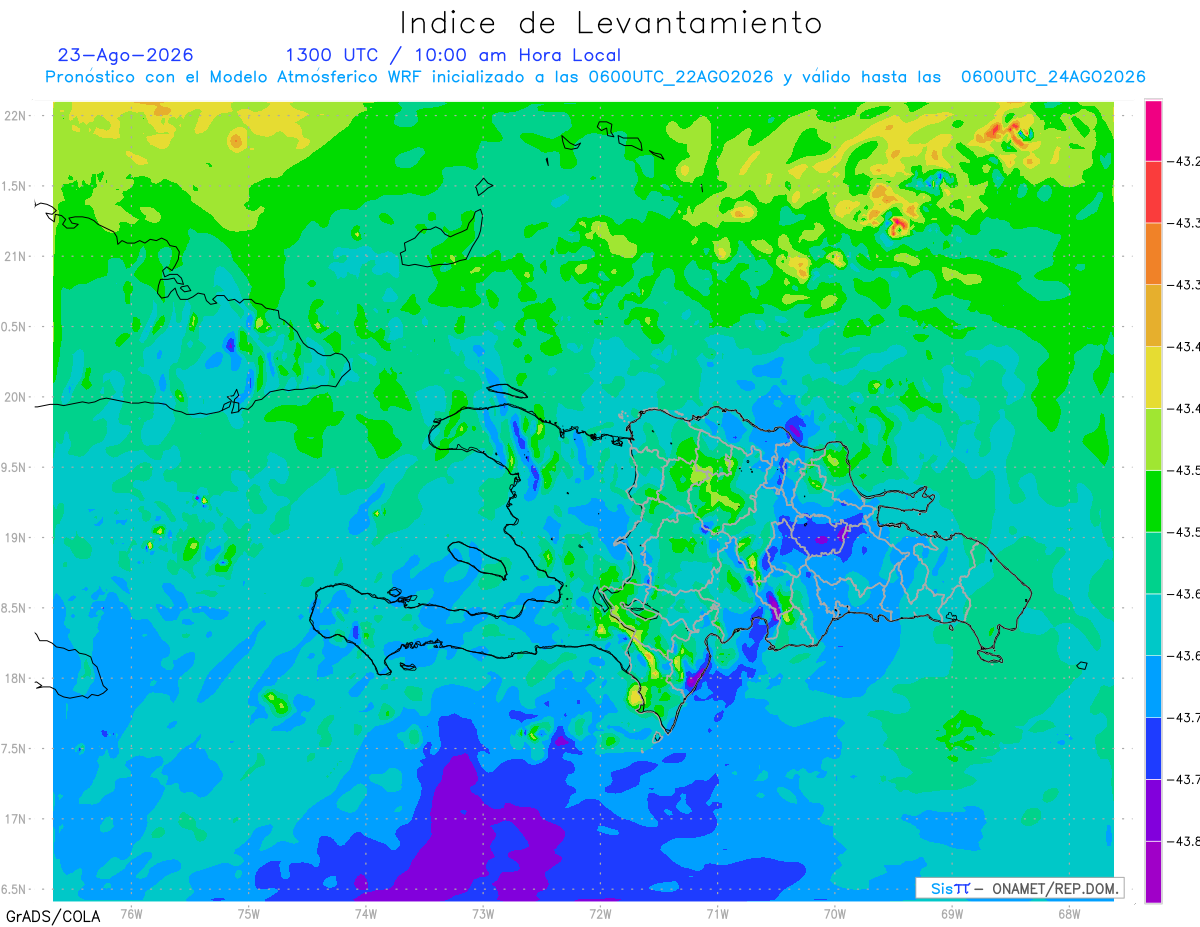Choose the light azure blue legend swatch
1200x927 pixels.
[x=1153, y=686]
